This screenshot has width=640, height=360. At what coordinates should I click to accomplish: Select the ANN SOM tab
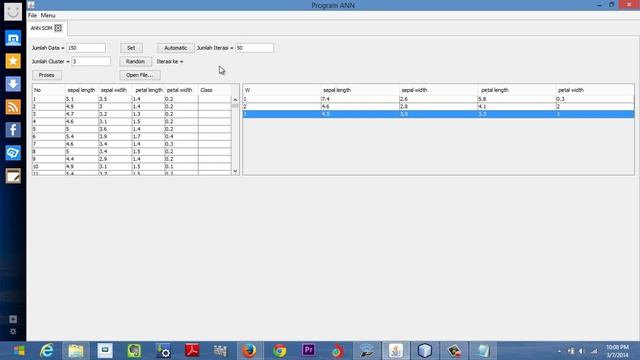tap(42, 28)
